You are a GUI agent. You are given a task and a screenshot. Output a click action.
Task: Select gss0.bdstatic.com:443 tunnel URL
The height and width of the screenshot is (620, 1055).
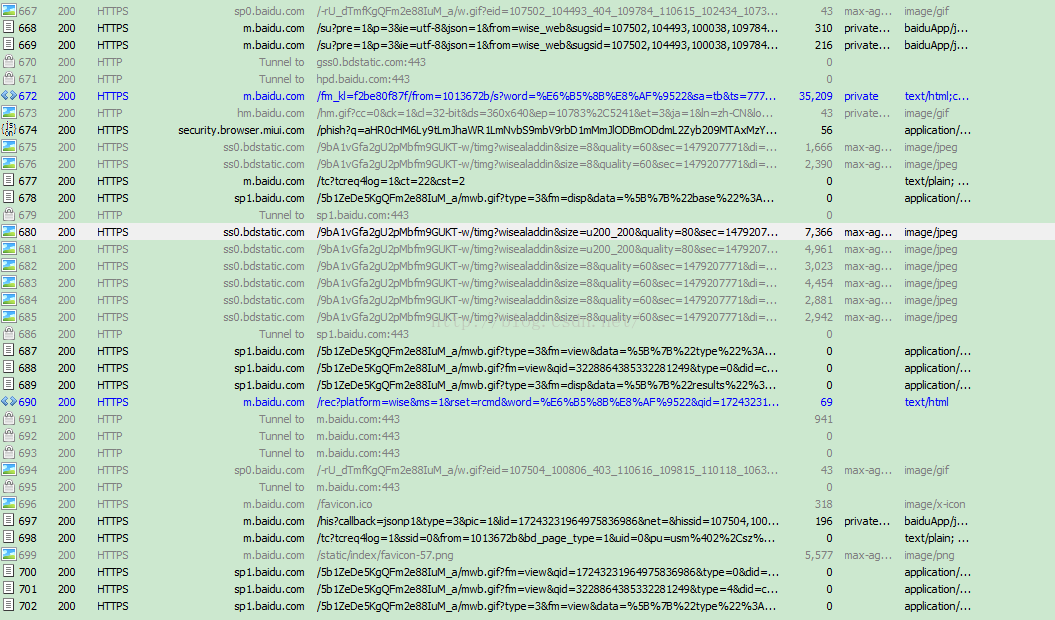click(371, 62)
